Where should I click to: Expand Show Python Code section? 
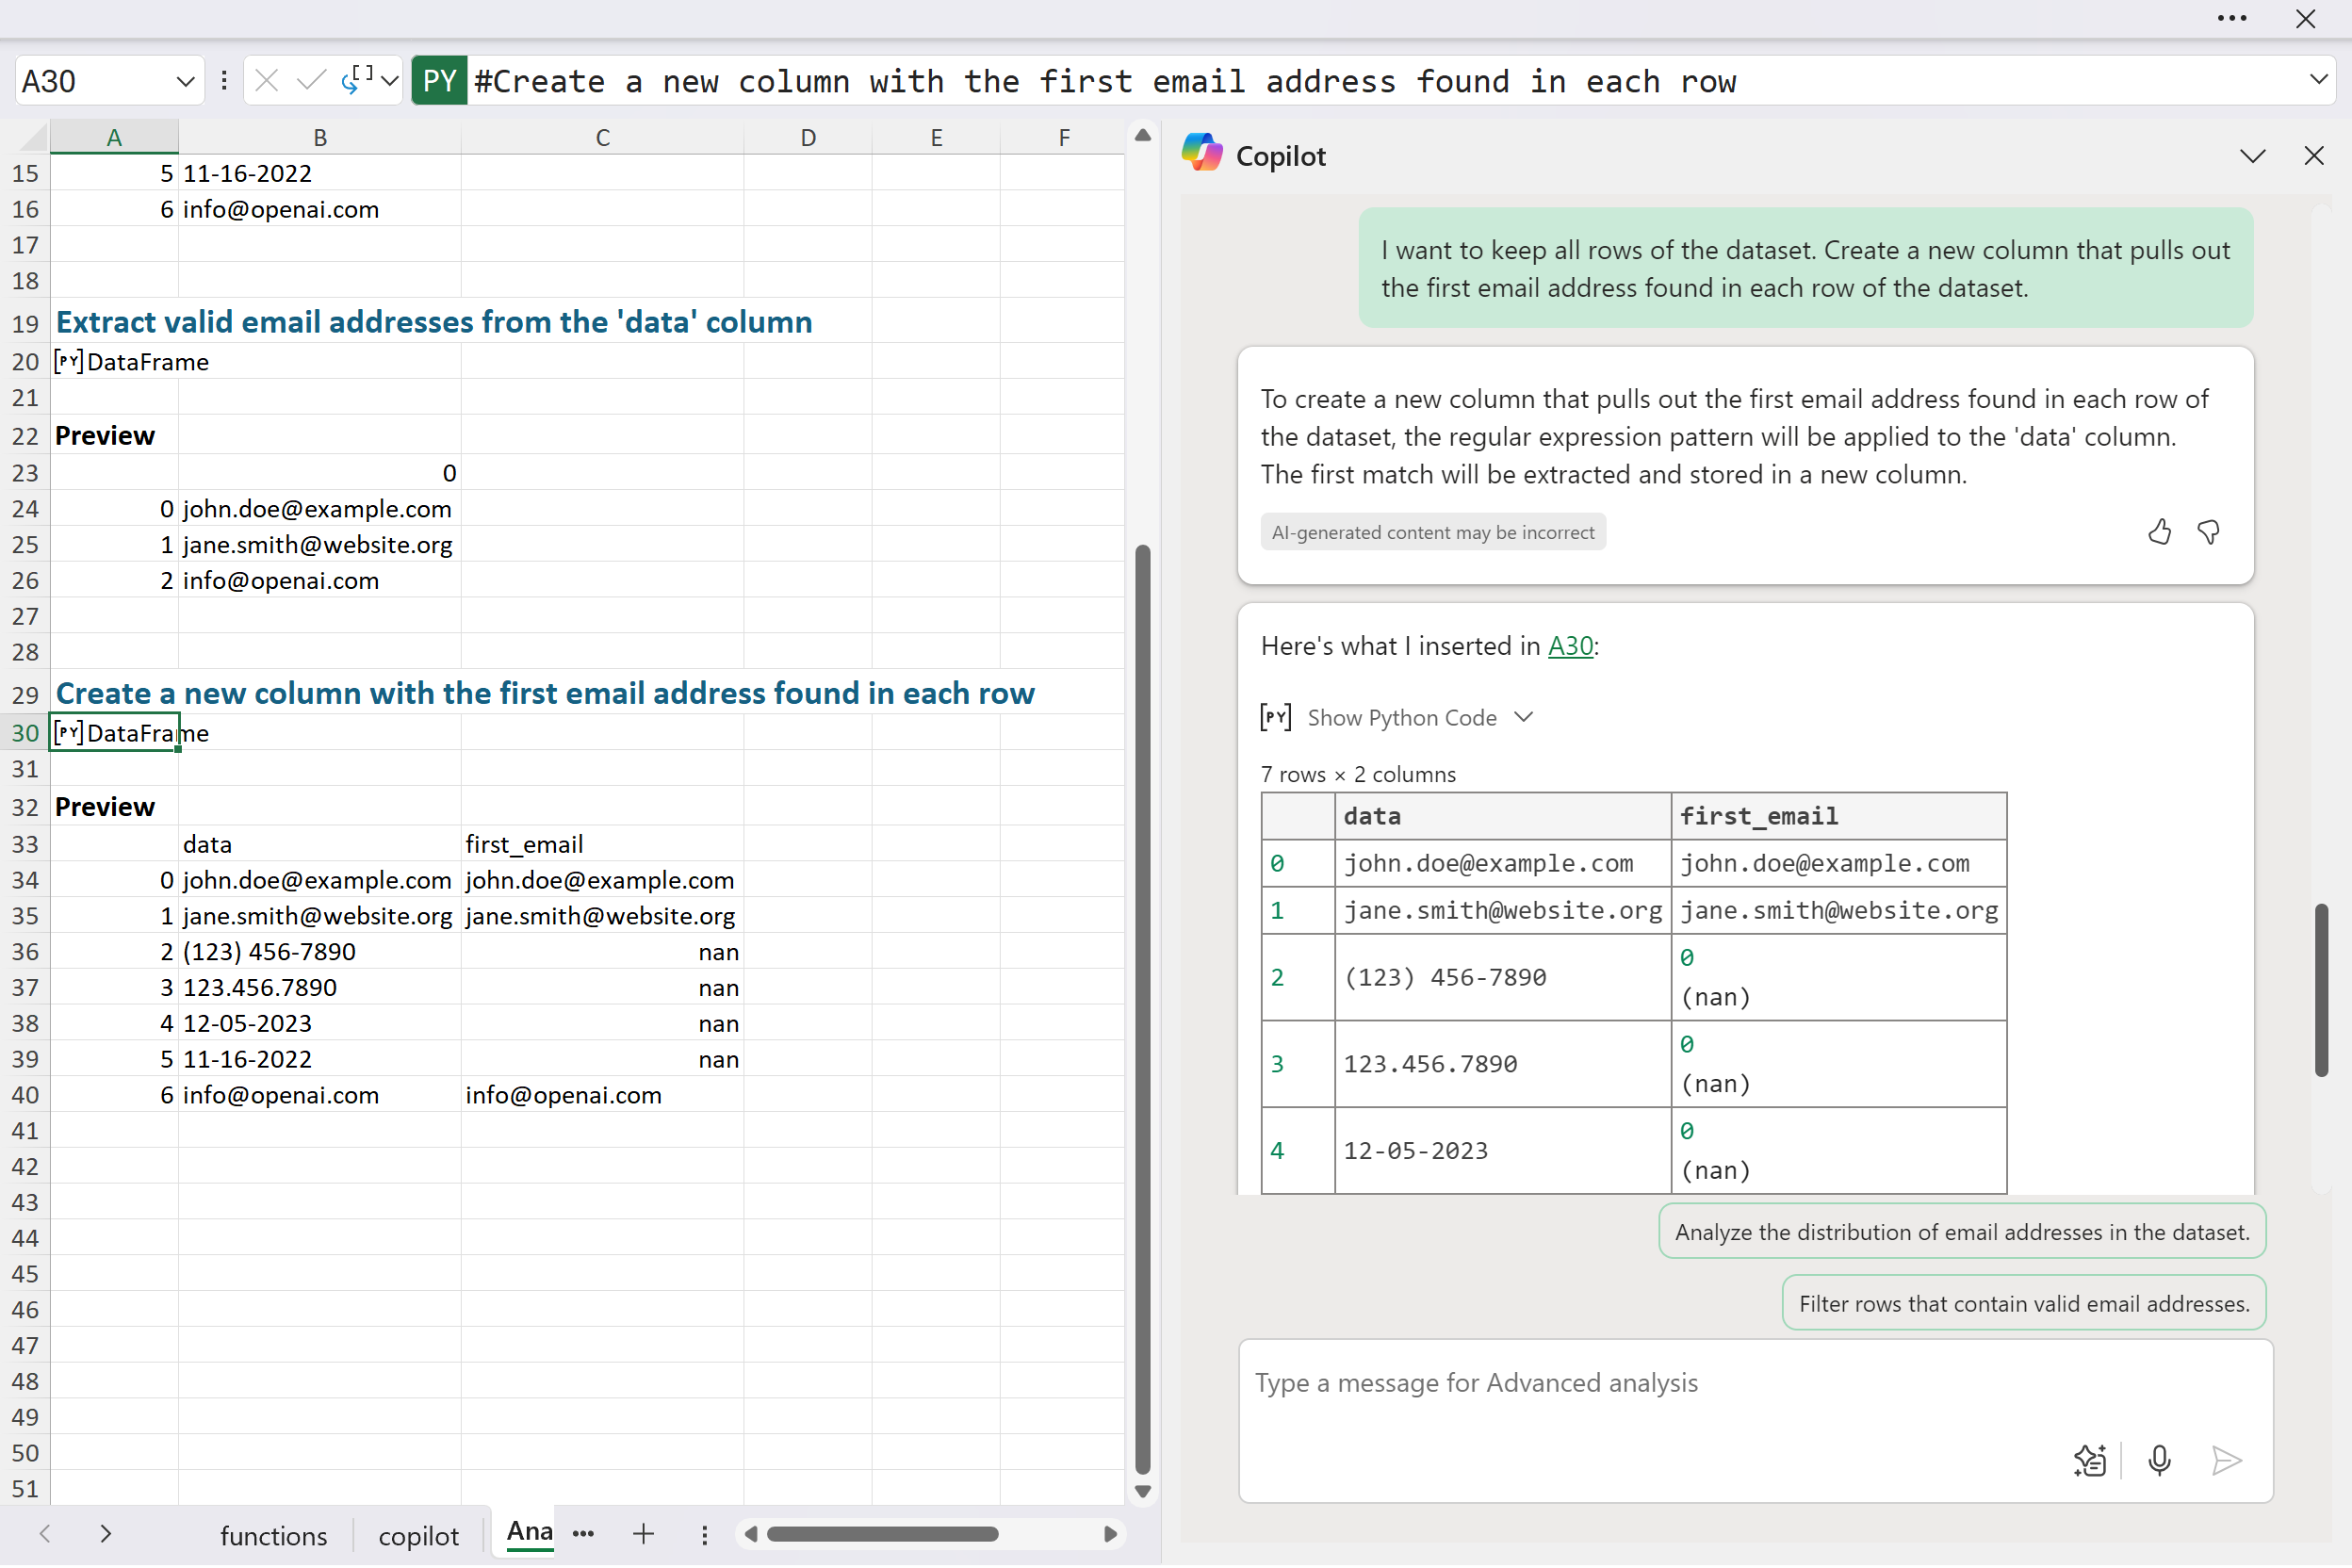pyautogui.click(x=1400, y=718)
